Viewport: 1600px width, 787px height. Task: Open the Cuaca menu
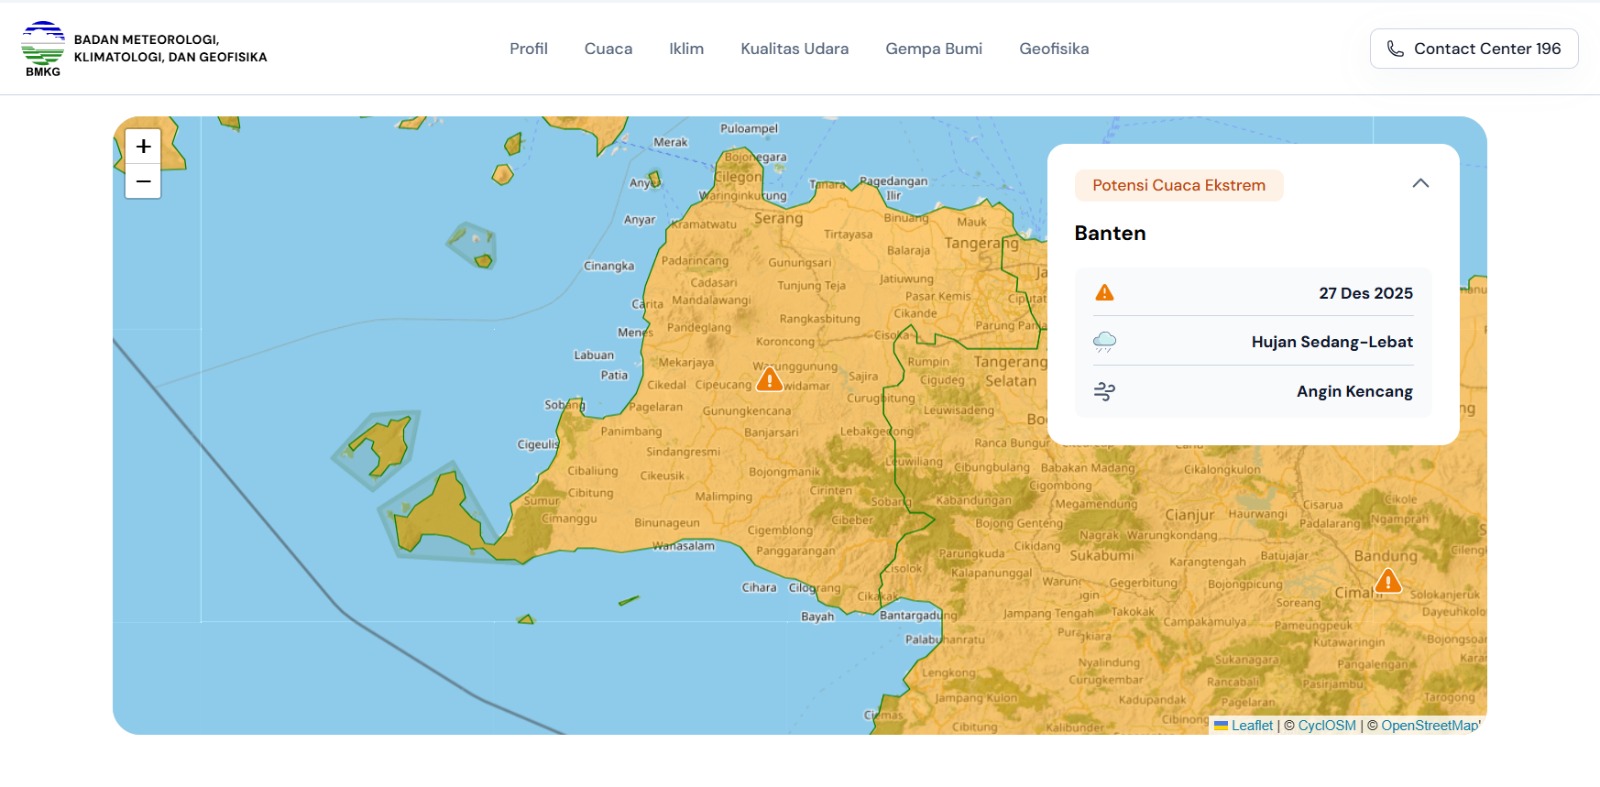click(x=608, y=49)
